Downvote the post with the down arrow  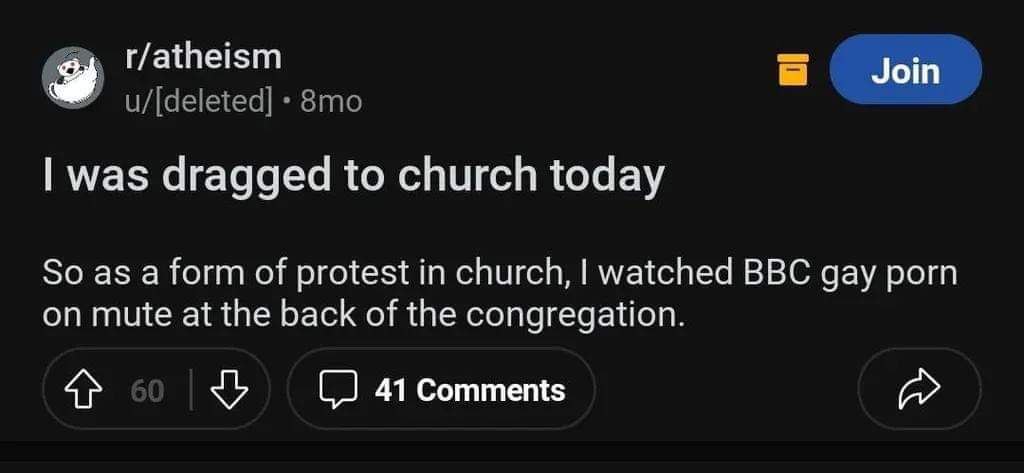(x=231, y=389)
